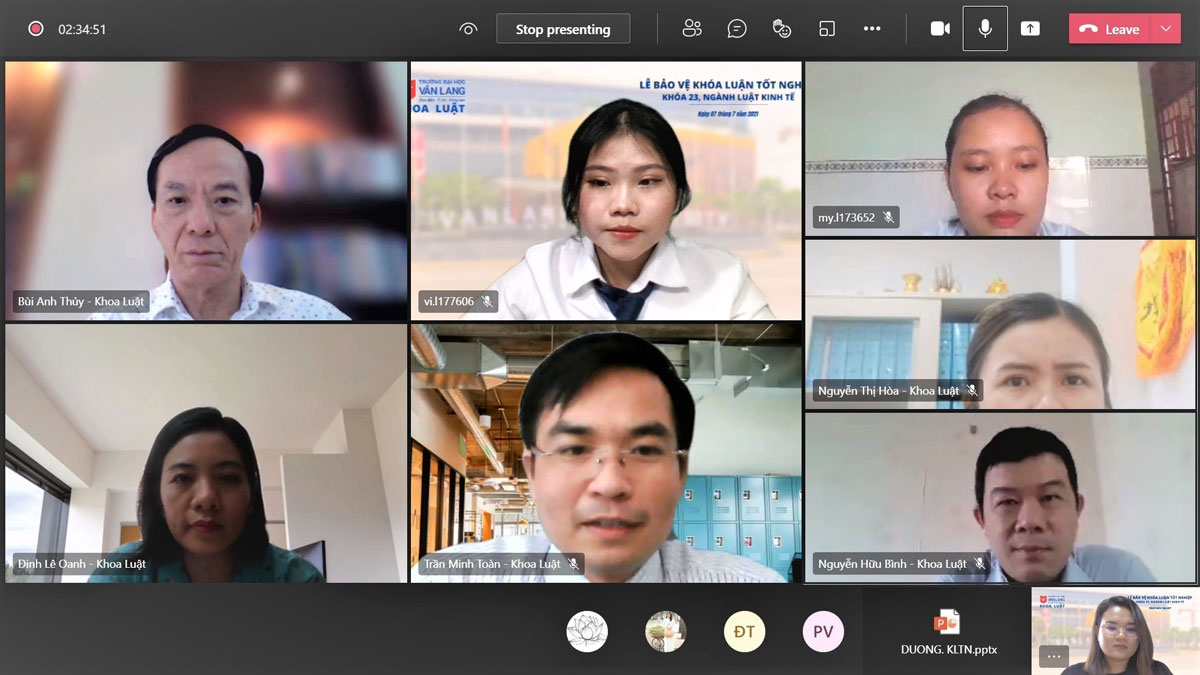Click the label Trần Minh Toàn - Khoa Luật

[492, 564]
